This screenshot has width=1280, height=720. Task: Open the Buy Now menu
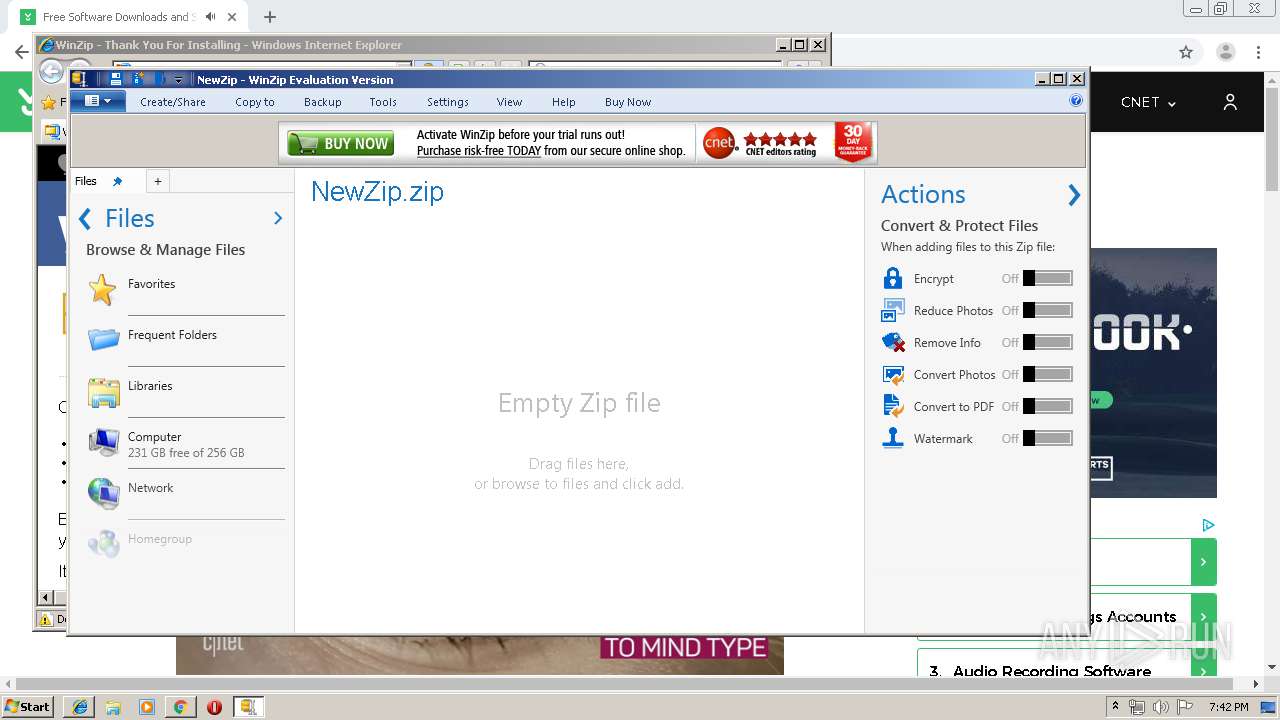pyautogui.click(x=628, y=102)
